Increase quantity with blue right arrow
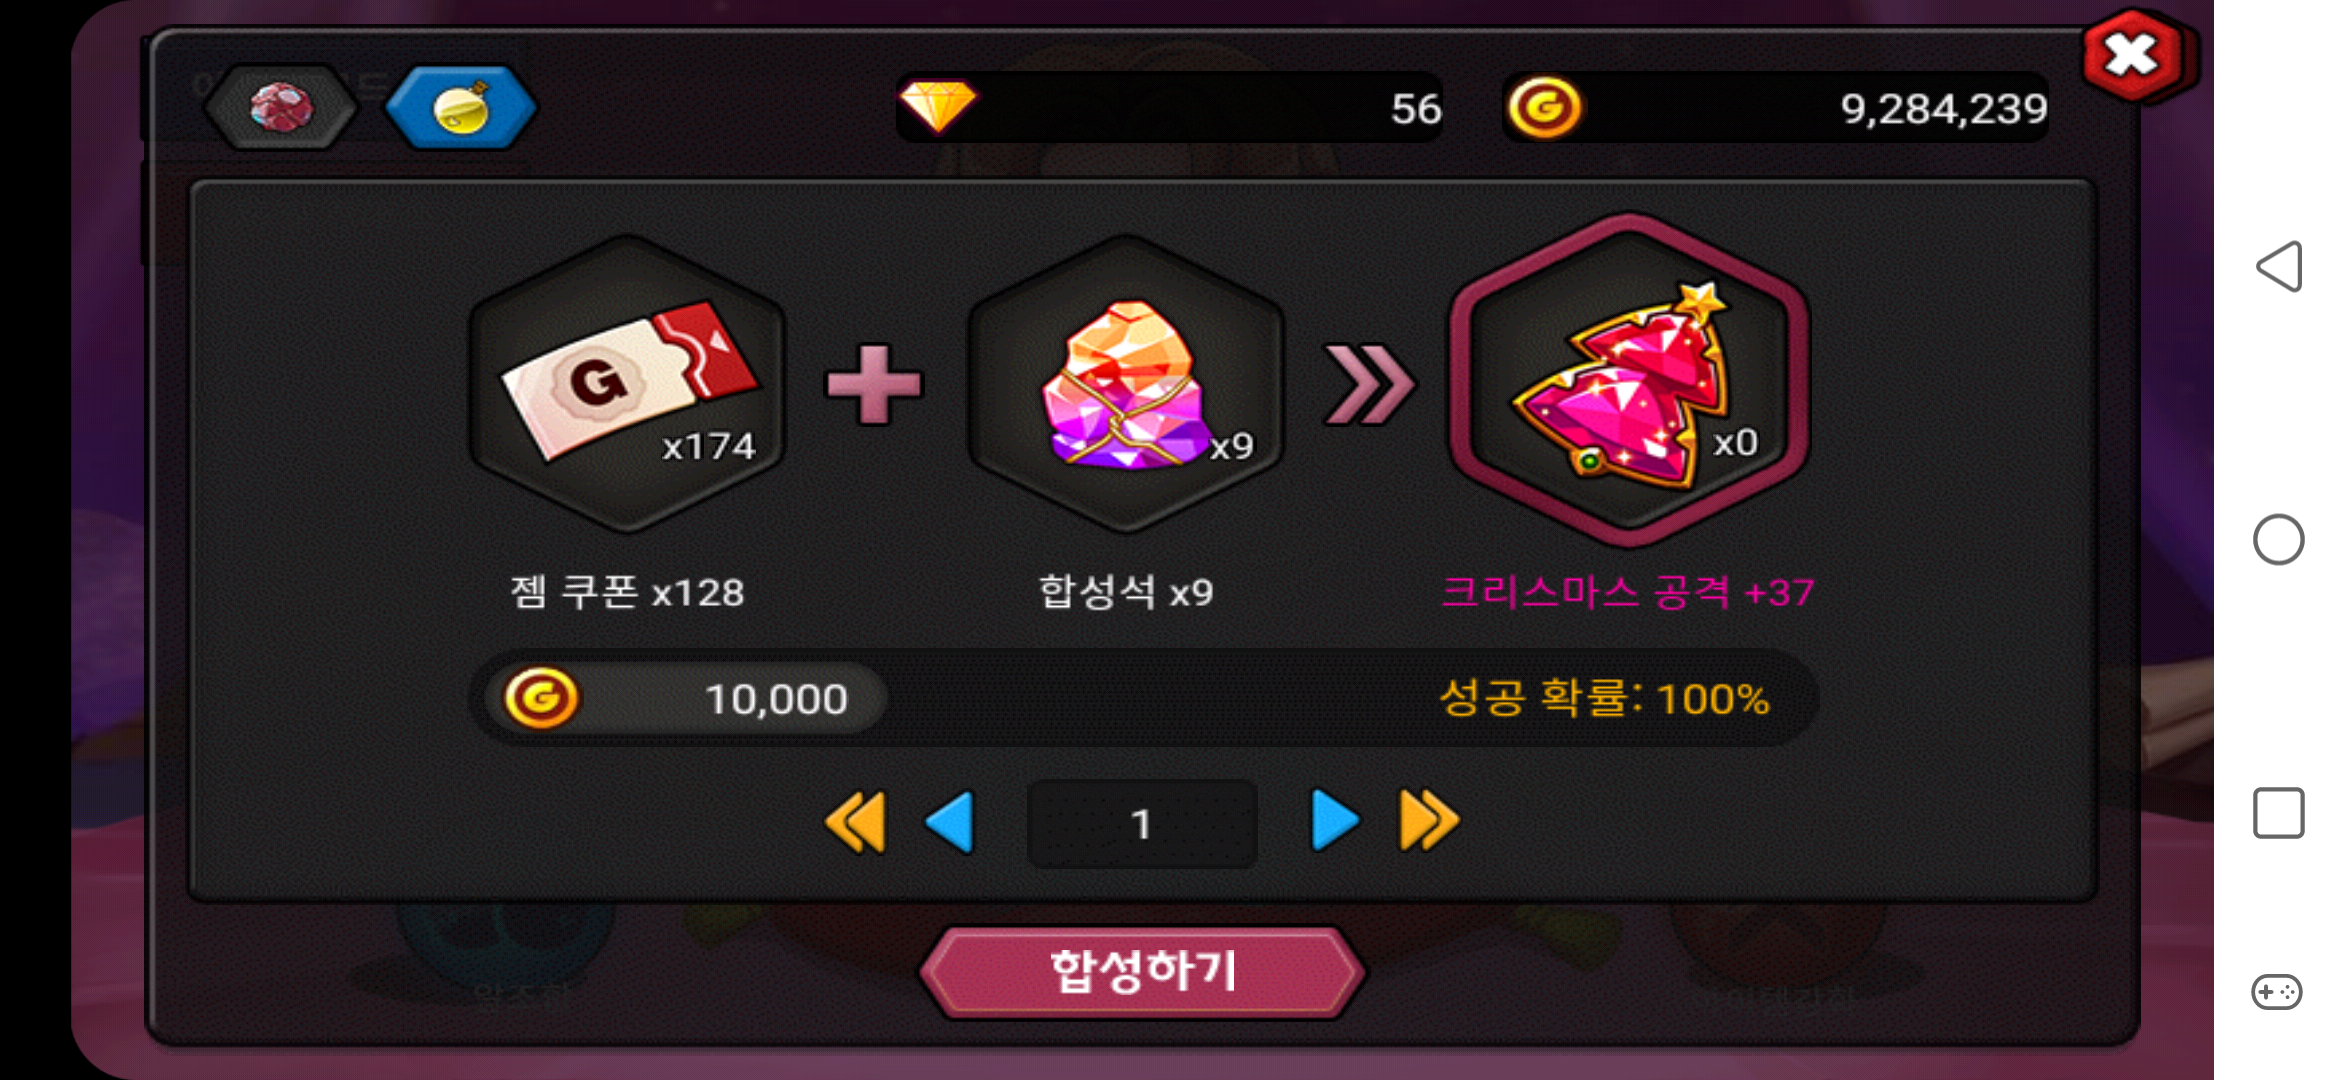Viewport: 2340px width, 1080px height. [1335, 822]
